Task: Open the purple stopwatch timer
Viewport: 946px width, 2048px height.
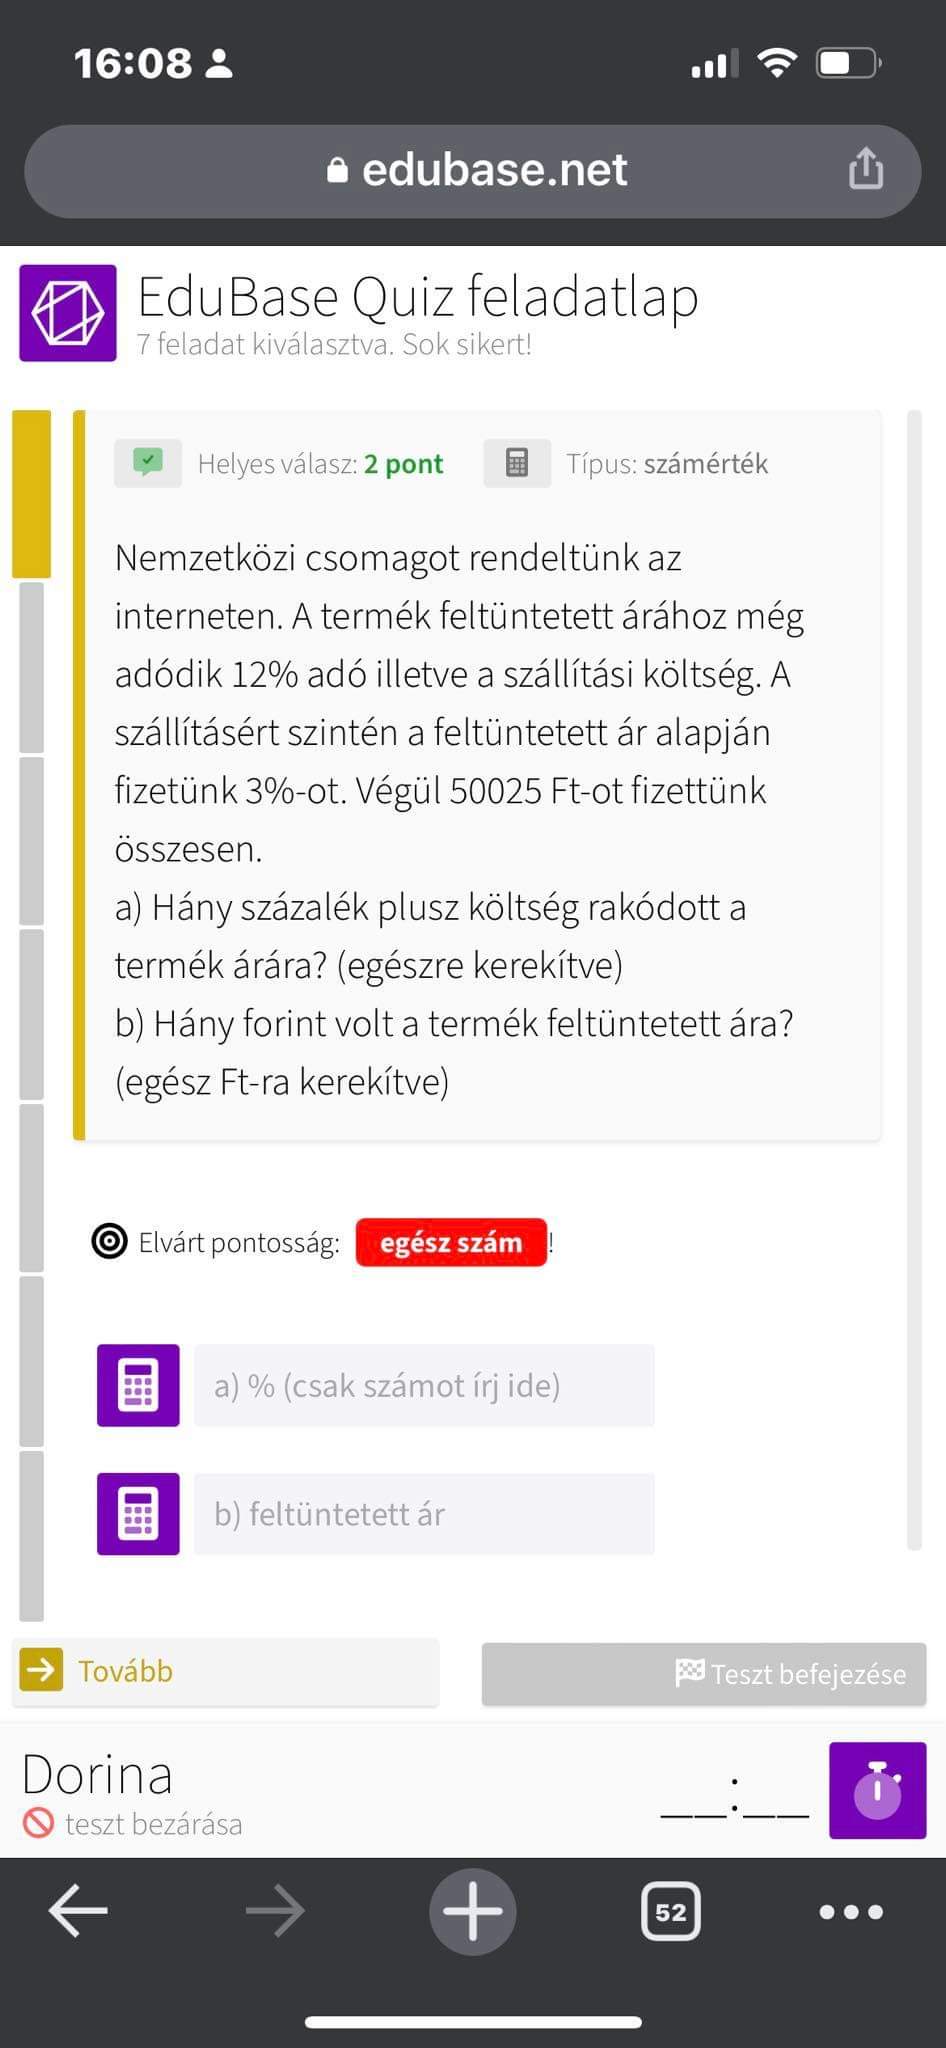Action: pyautogui.click(x=877, y=1790)
